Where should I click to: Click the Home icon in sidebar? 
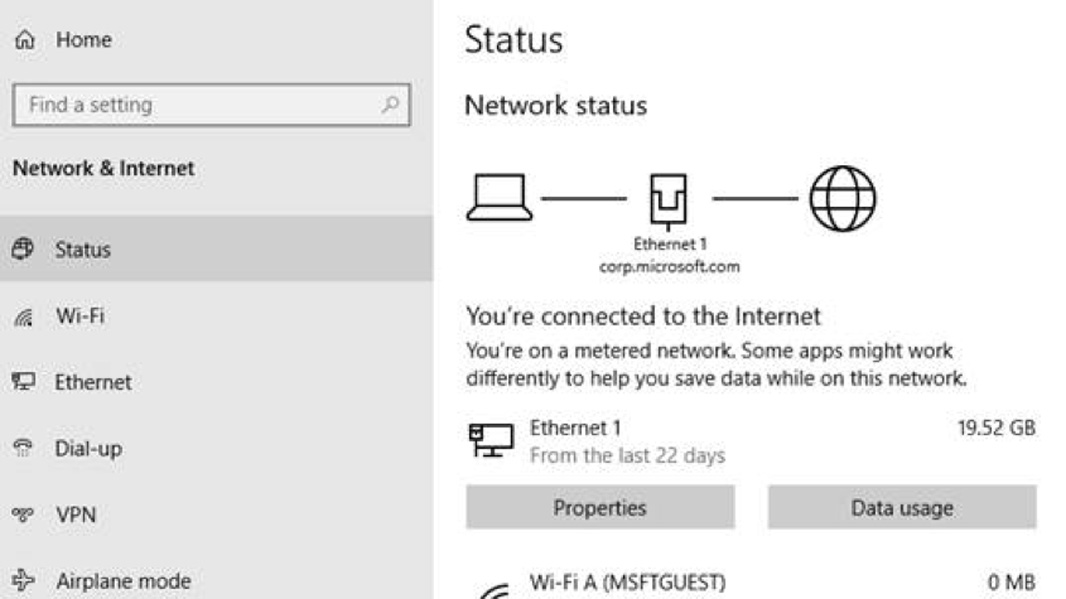21,40
